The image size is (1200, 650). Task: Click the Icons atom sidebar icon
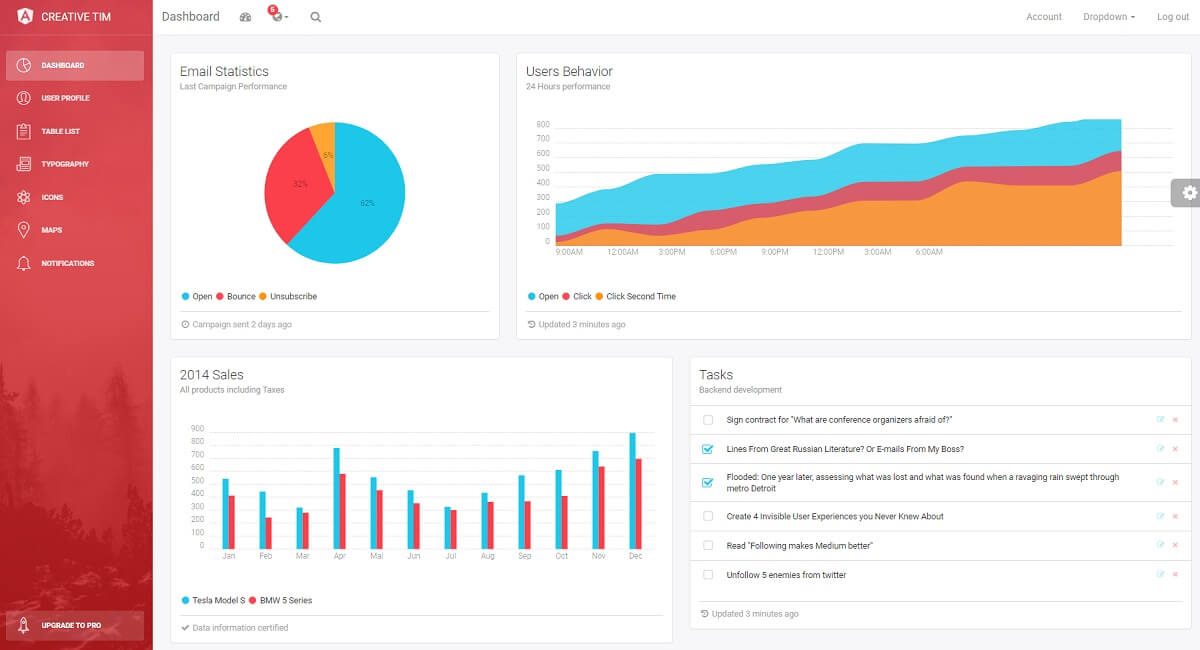click(24, 197)
